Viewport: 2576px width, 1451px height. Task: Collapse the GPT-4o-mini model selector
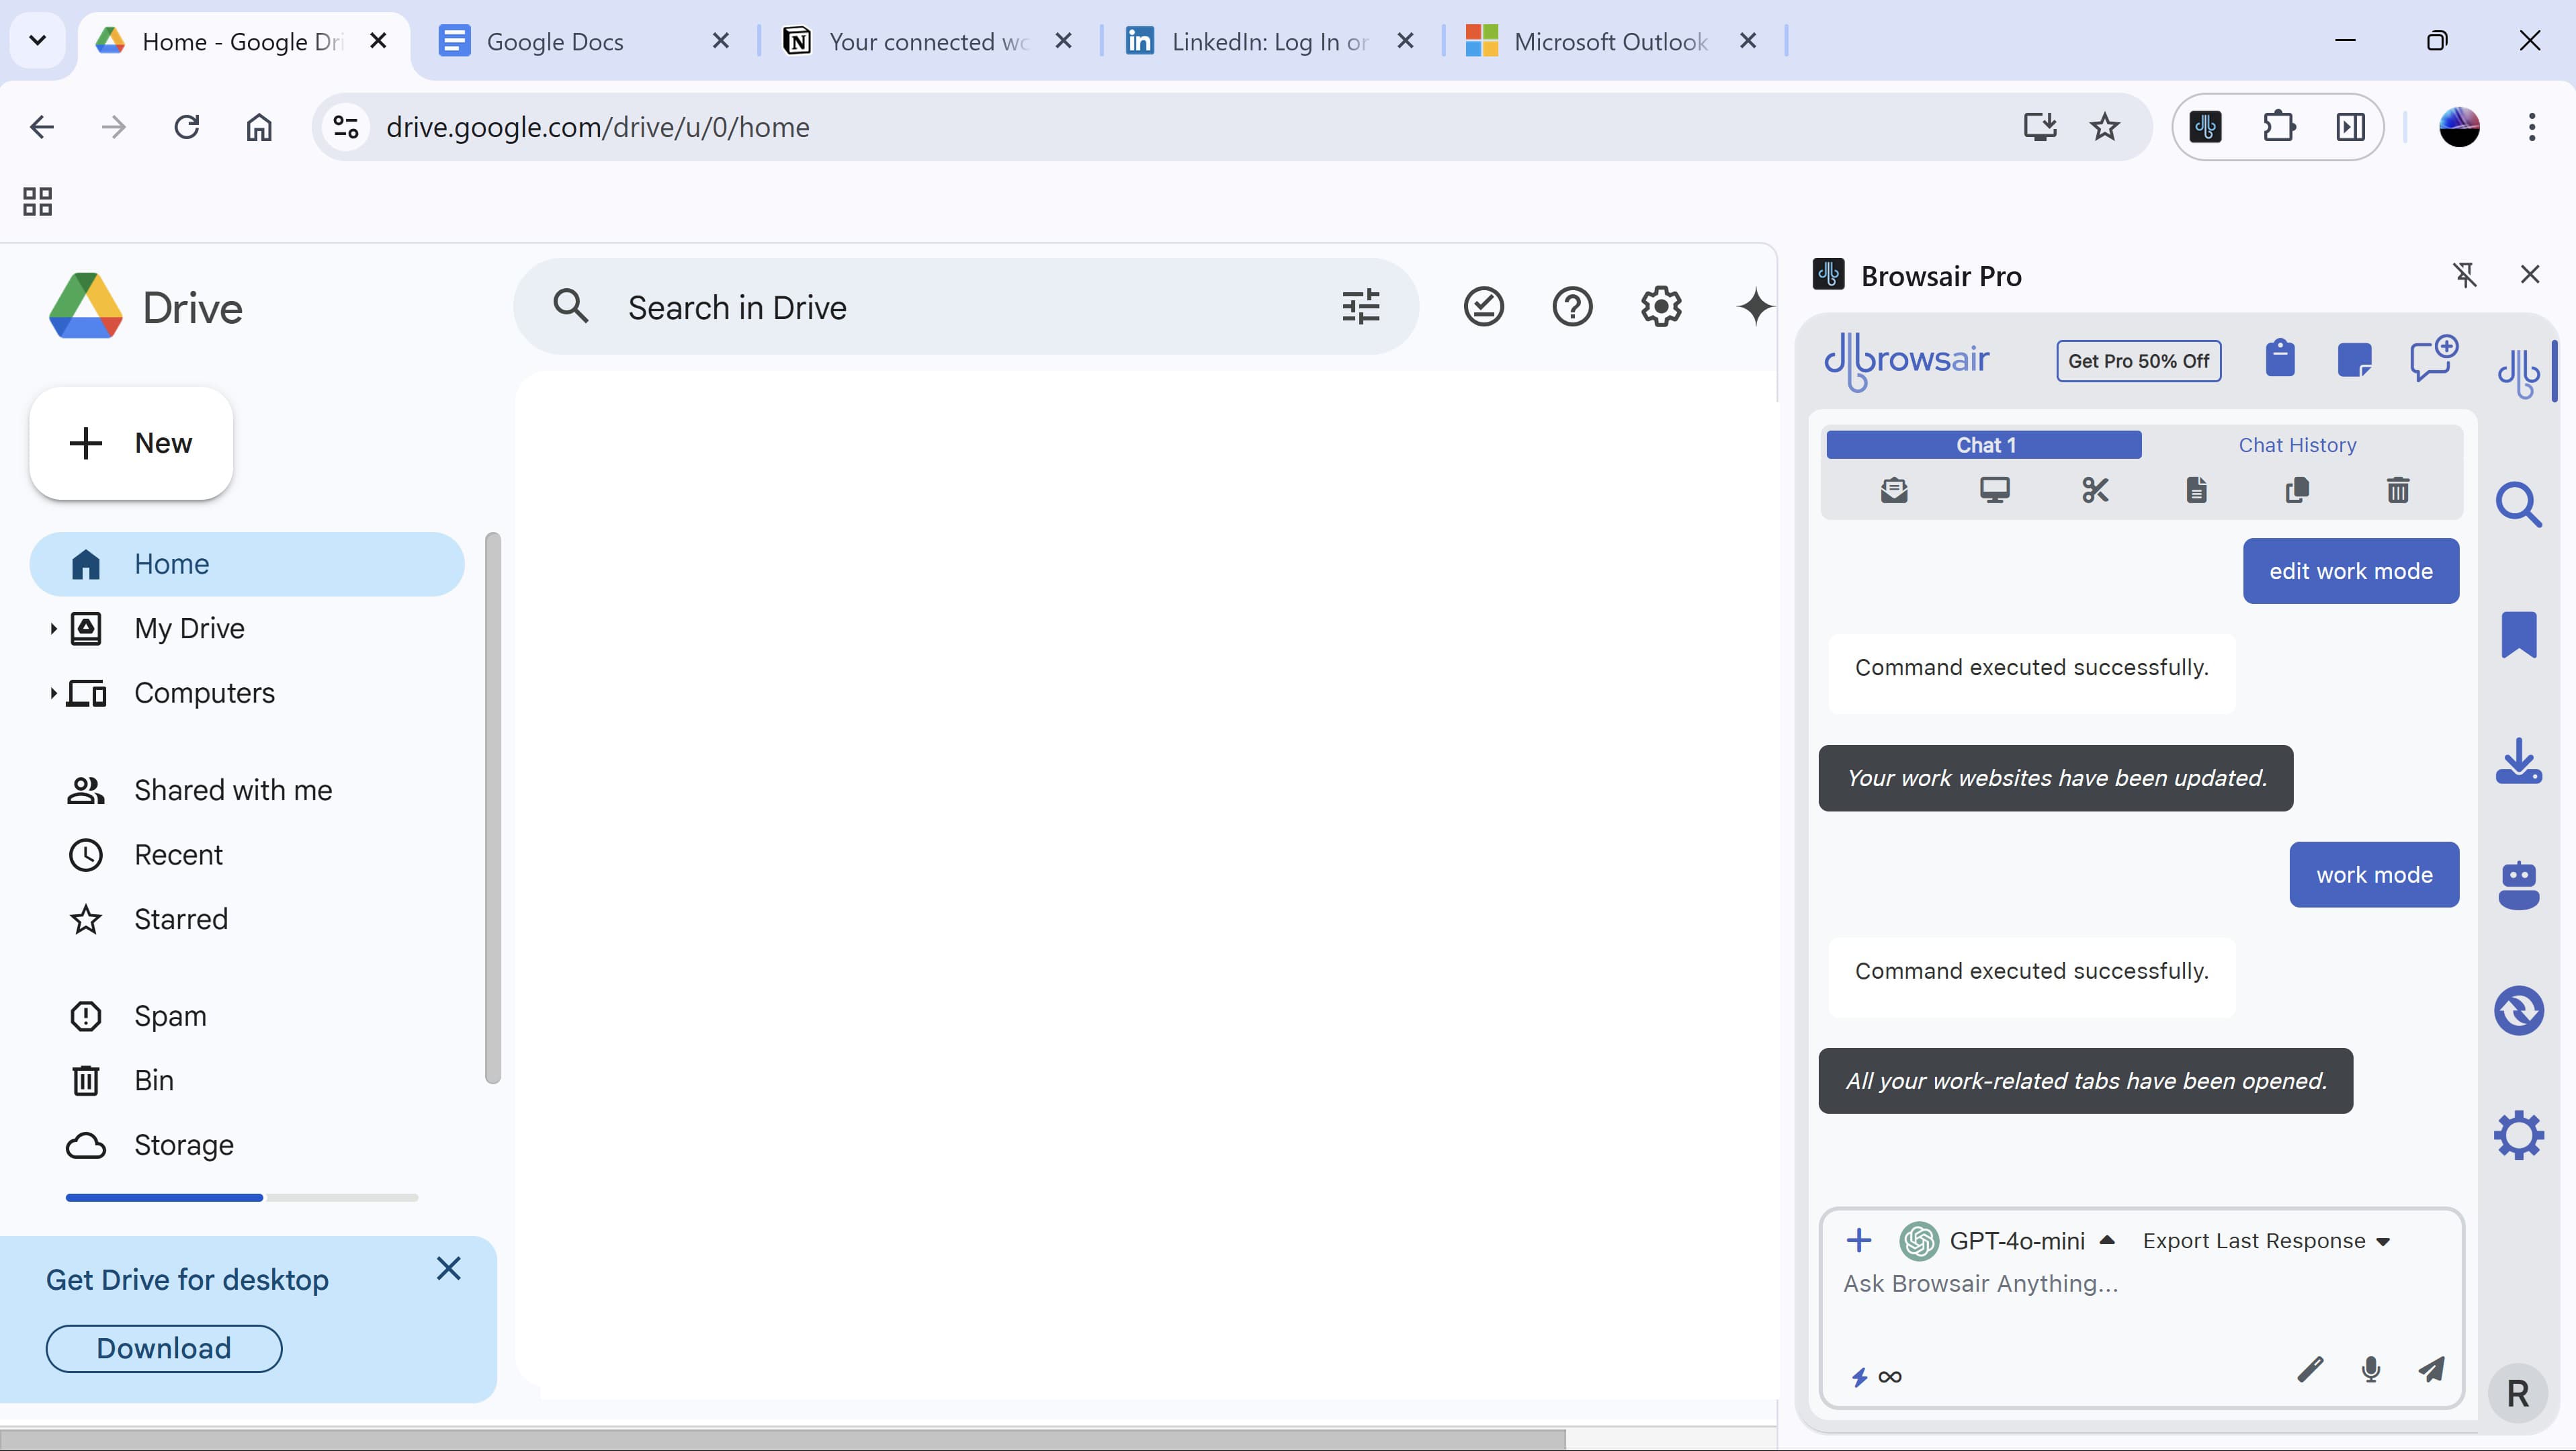(x=2108, y=1240)
